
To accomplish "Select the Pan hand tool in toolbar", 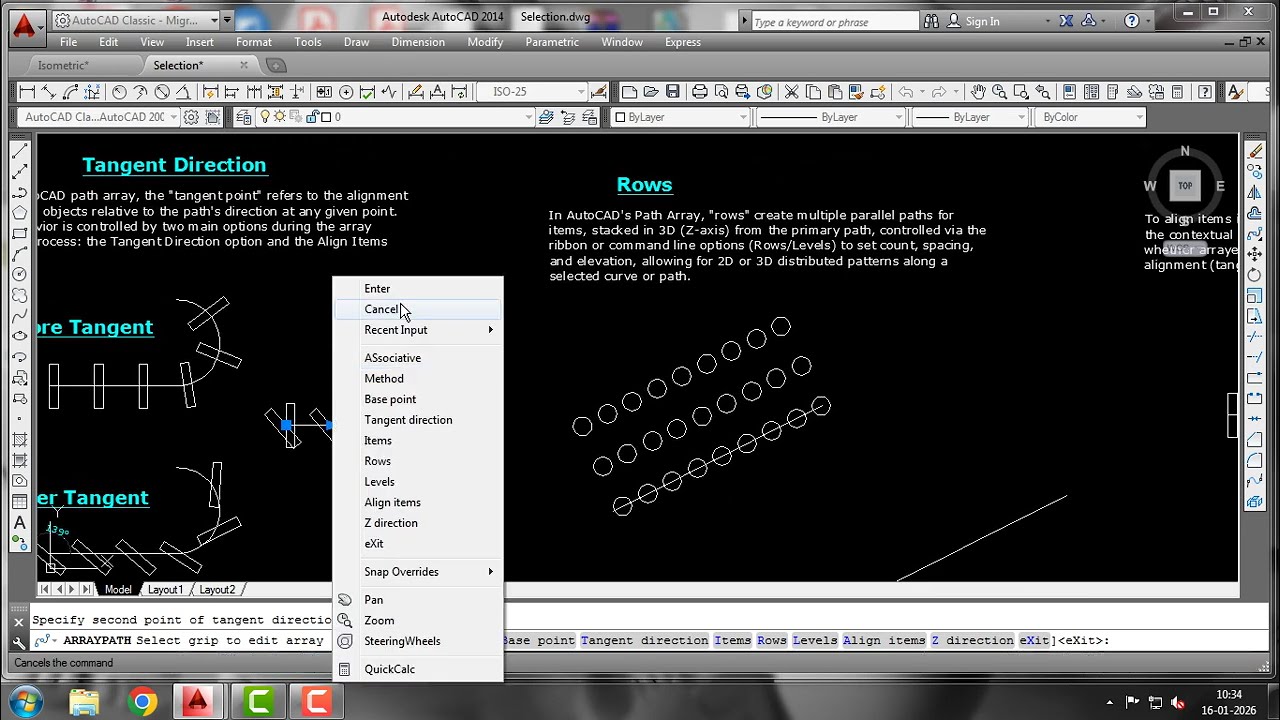I will [x=978, y=92].
